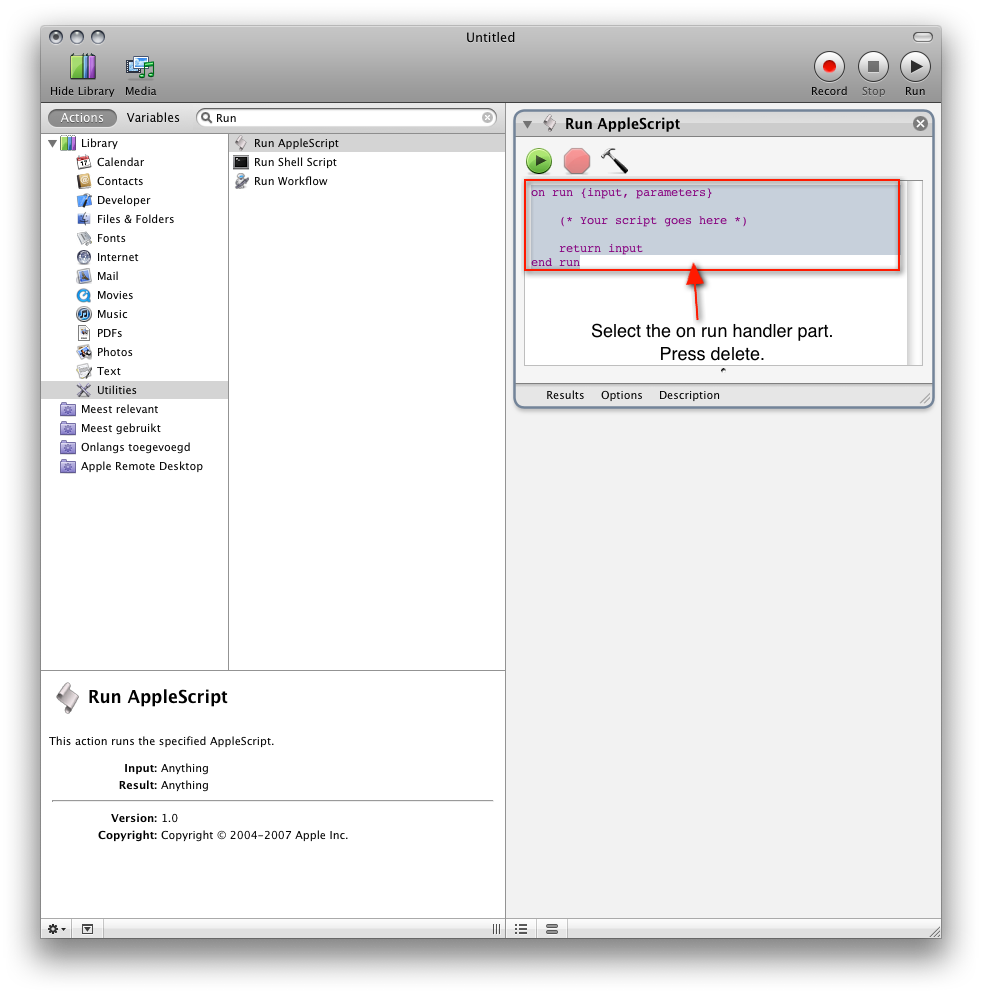This screenshot has height=994, width=982.
Task: Open the gear action menu
Action: pyautogui.click(x=56, y=929)
